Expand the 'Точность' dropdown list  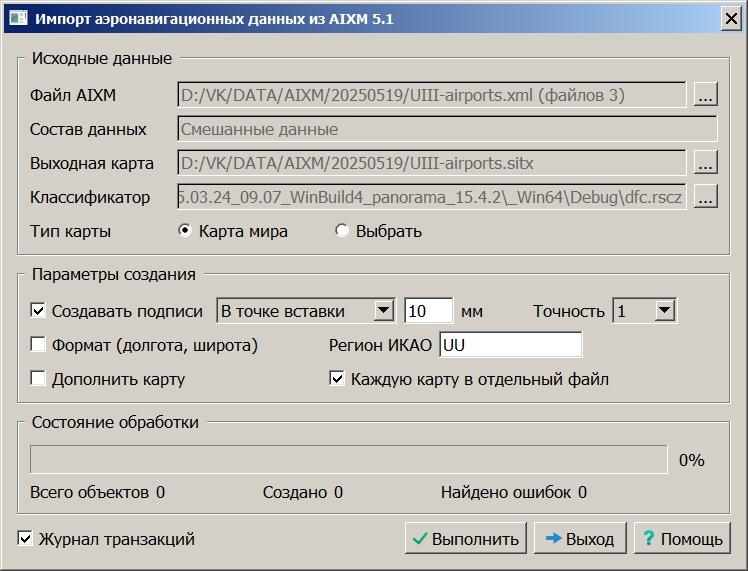pyautogui.click(x=665, y=311)
